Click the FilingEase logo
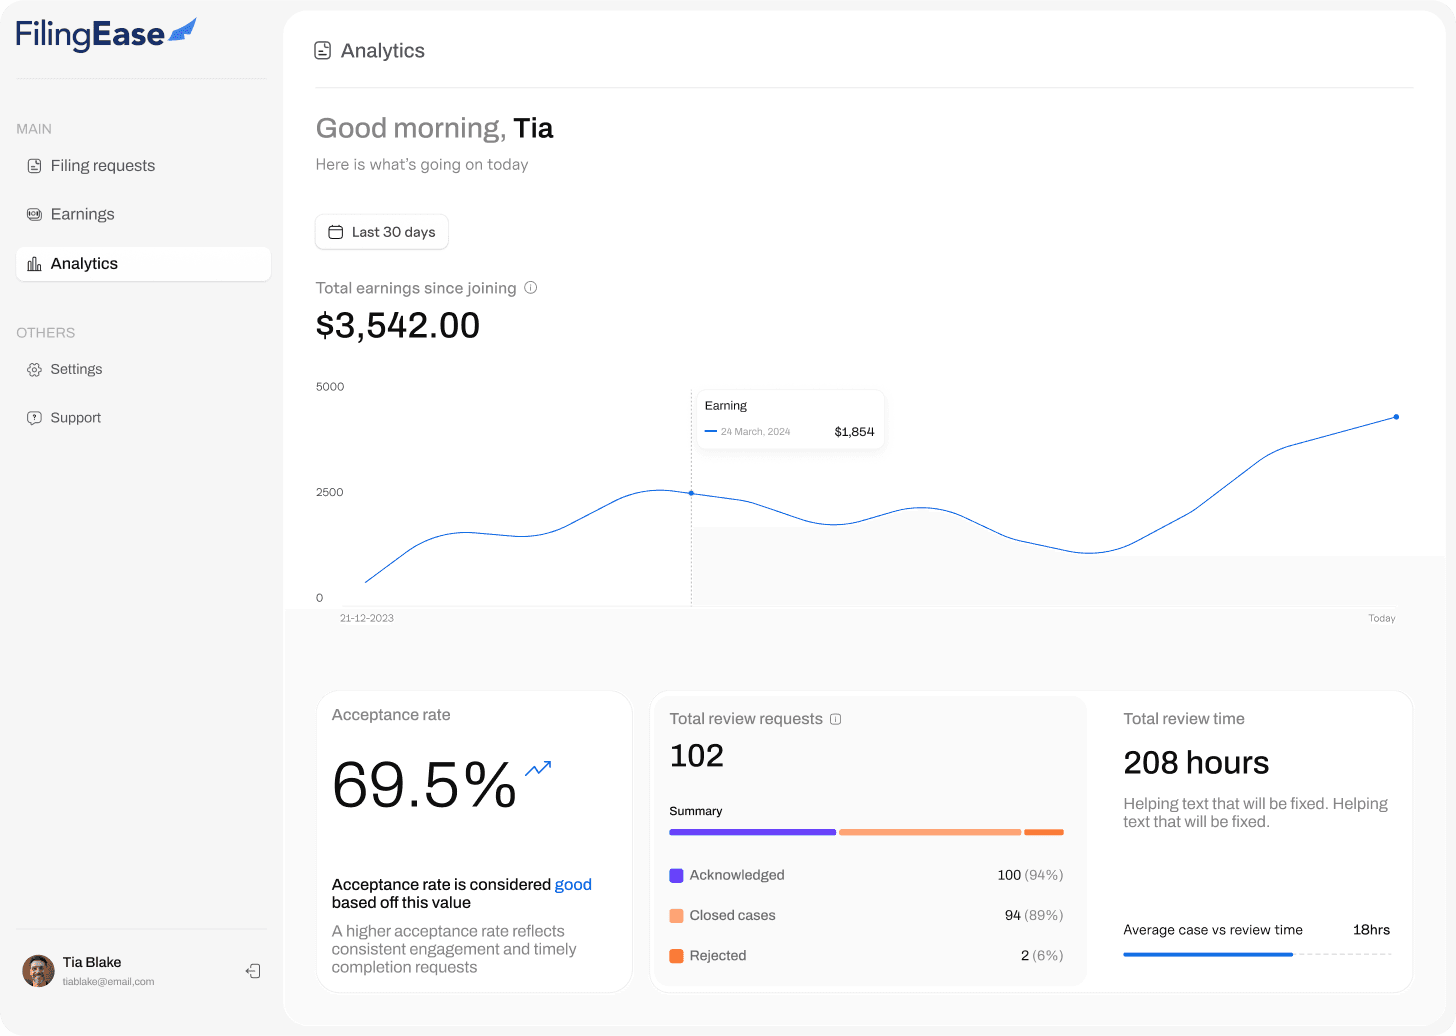 [x=106, y=35]
